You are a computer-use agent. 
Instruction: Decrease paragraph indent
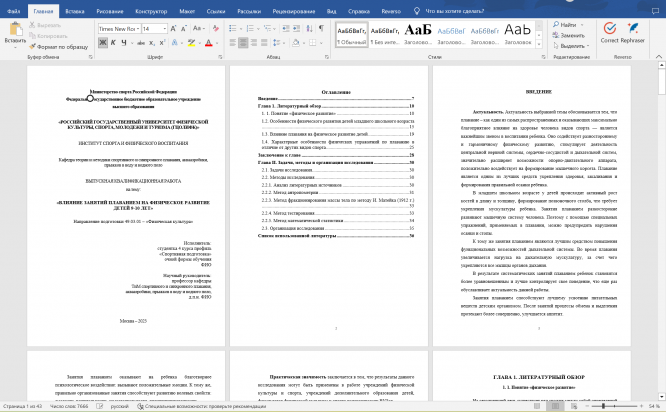point(286,28)
